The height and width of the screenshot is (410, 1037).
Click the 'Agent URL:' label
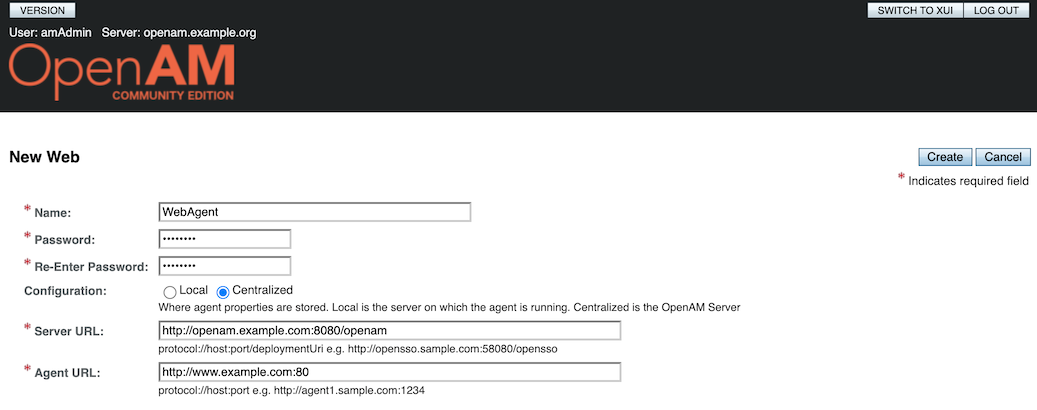67,373
